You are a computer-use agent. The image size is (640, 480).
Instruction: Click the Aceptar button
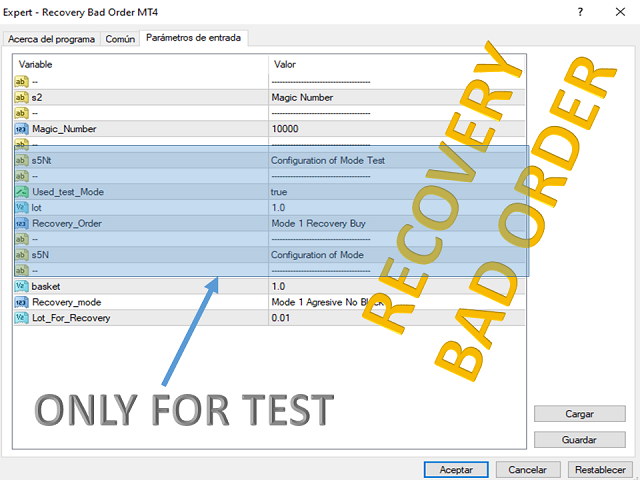(x=456, y=470)
